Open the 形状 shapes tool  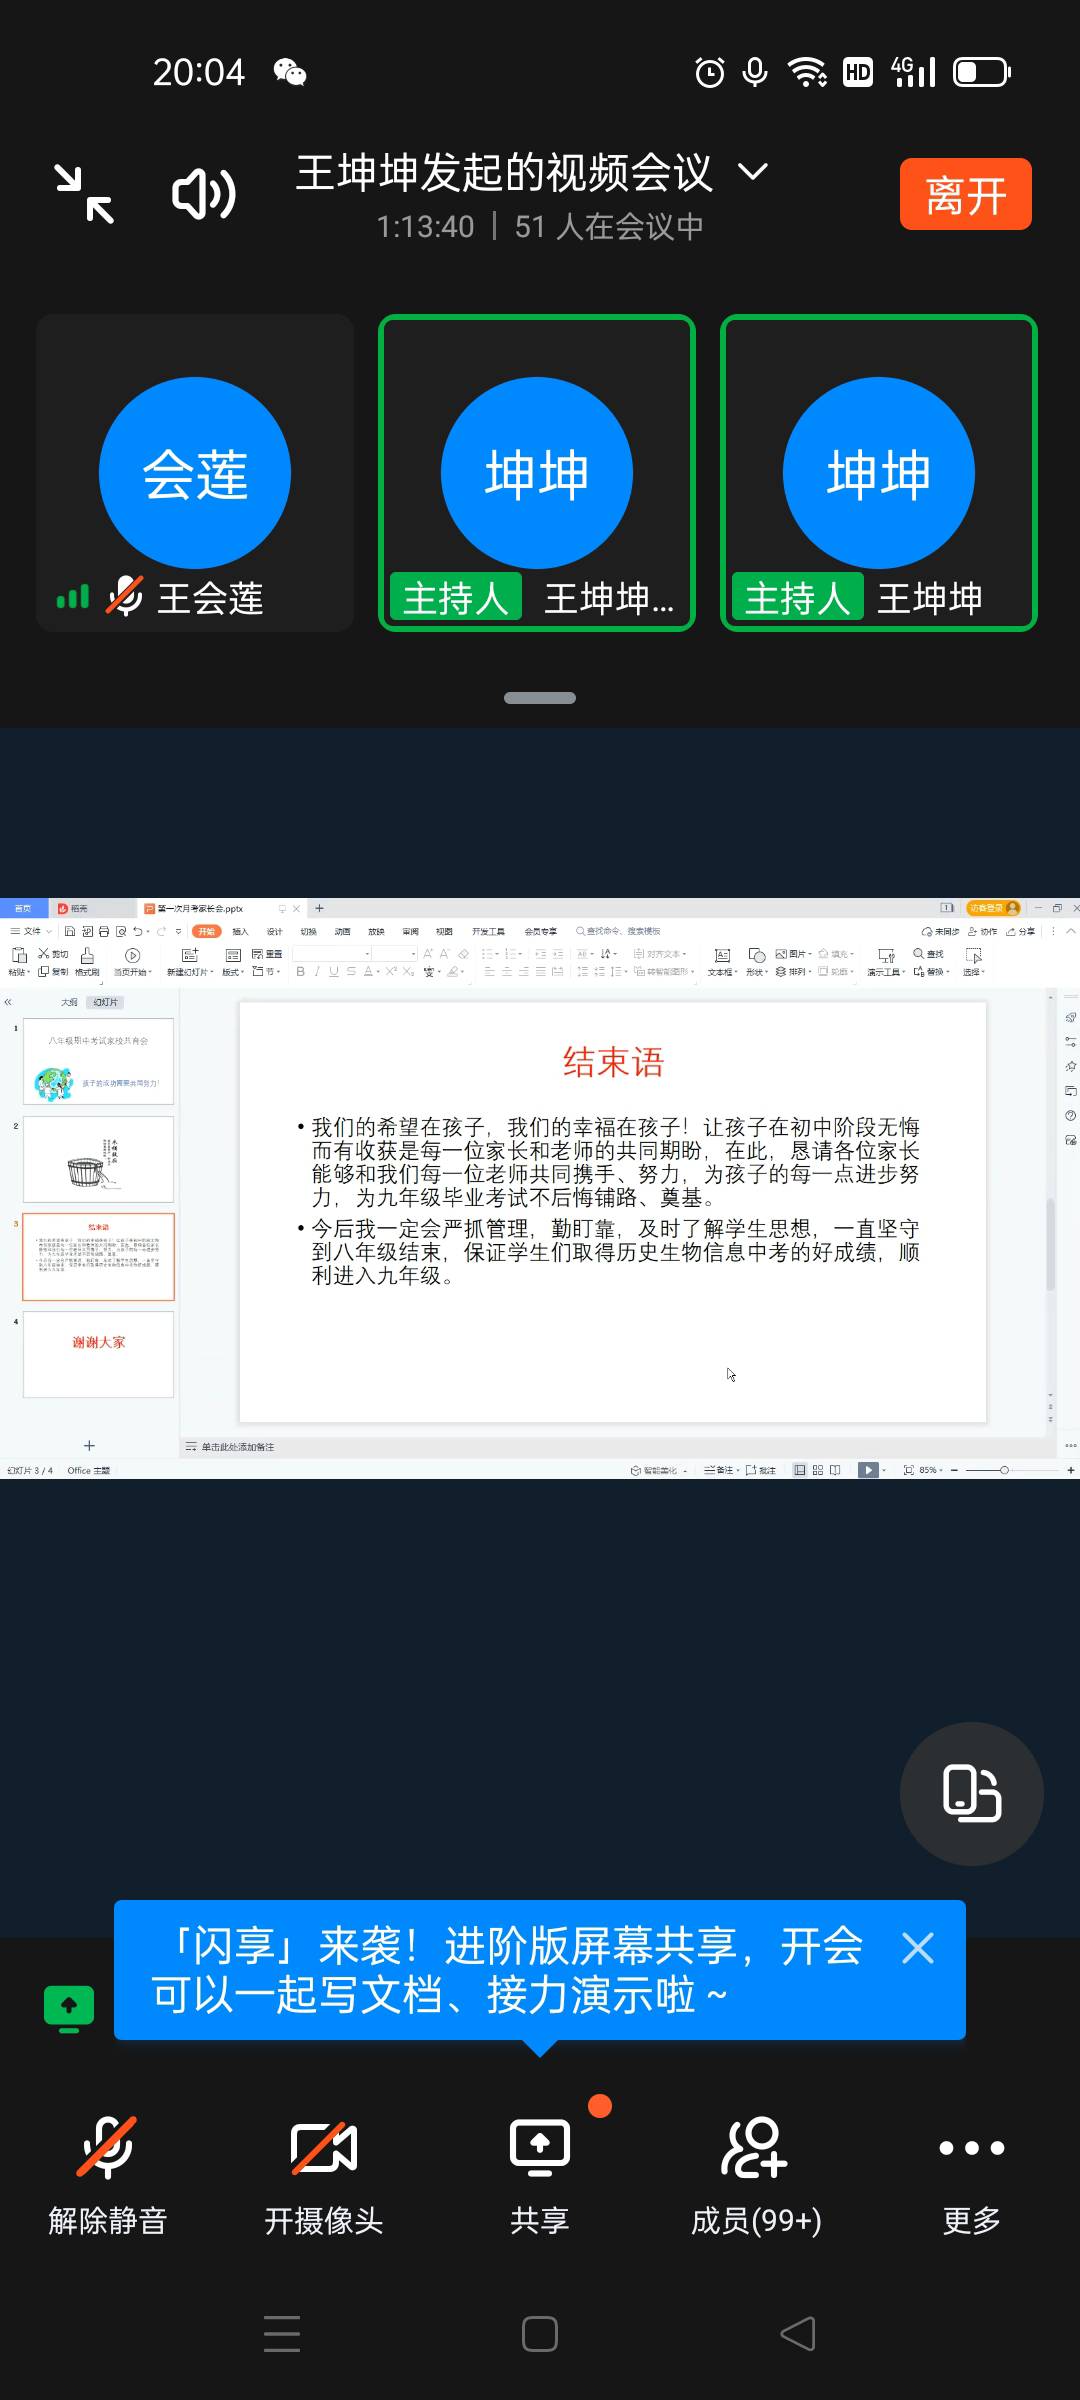pyautogui.click(x=757, y=961)
